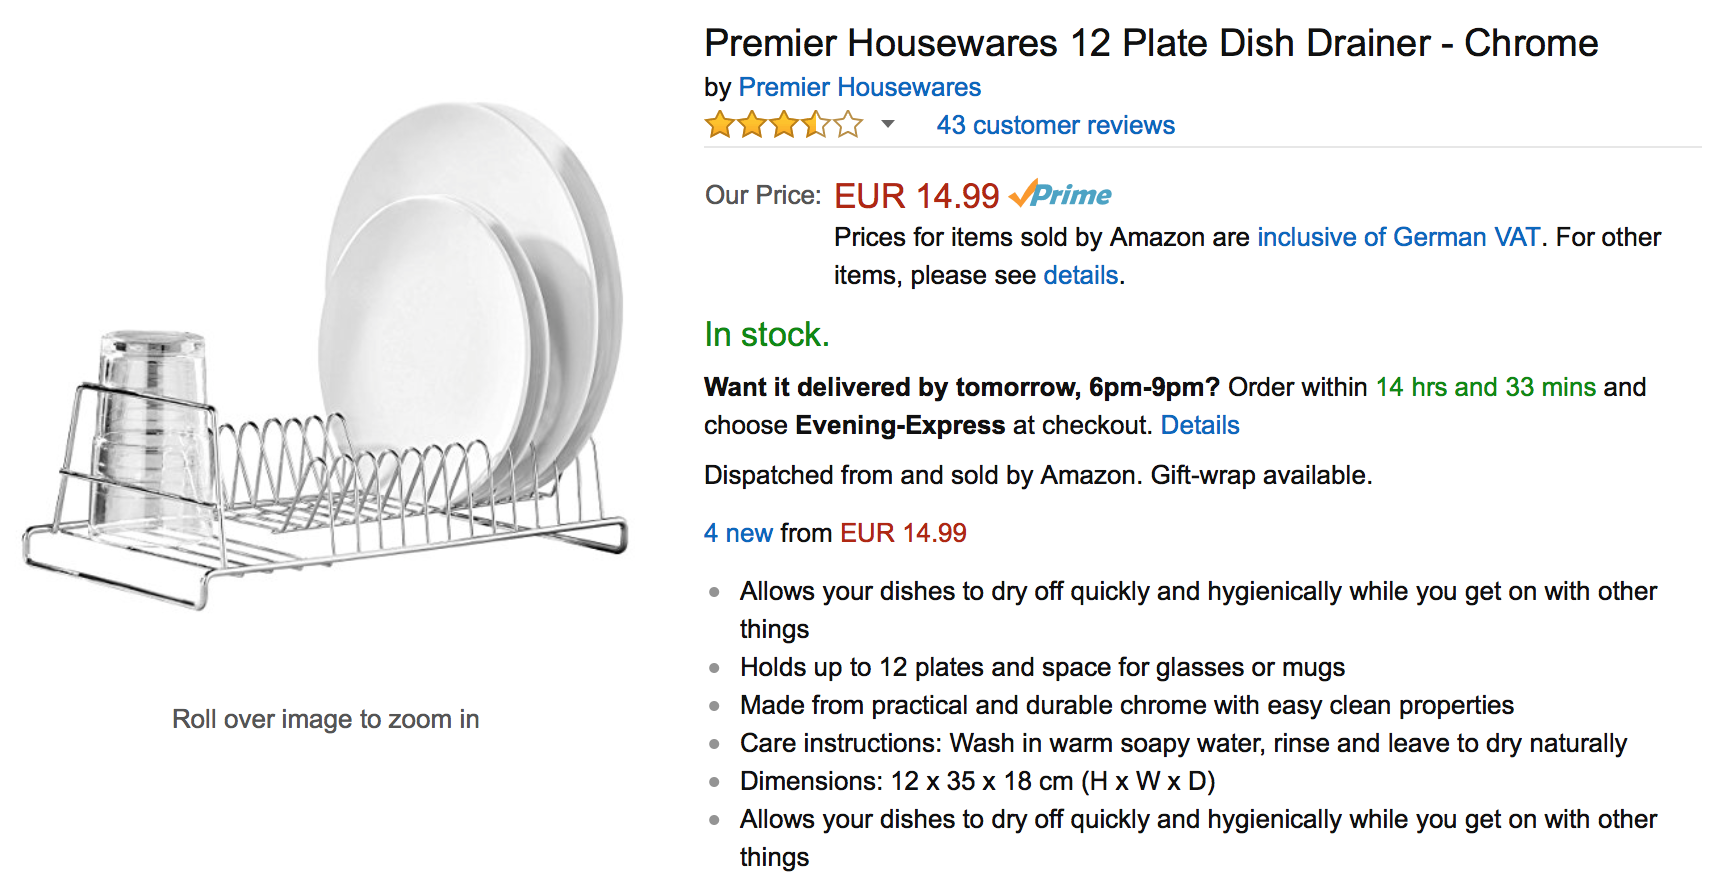Open Evening-Express delivery Details link
The image size is (1722, 876).
pyautogui.click(x=1199, y=425)
